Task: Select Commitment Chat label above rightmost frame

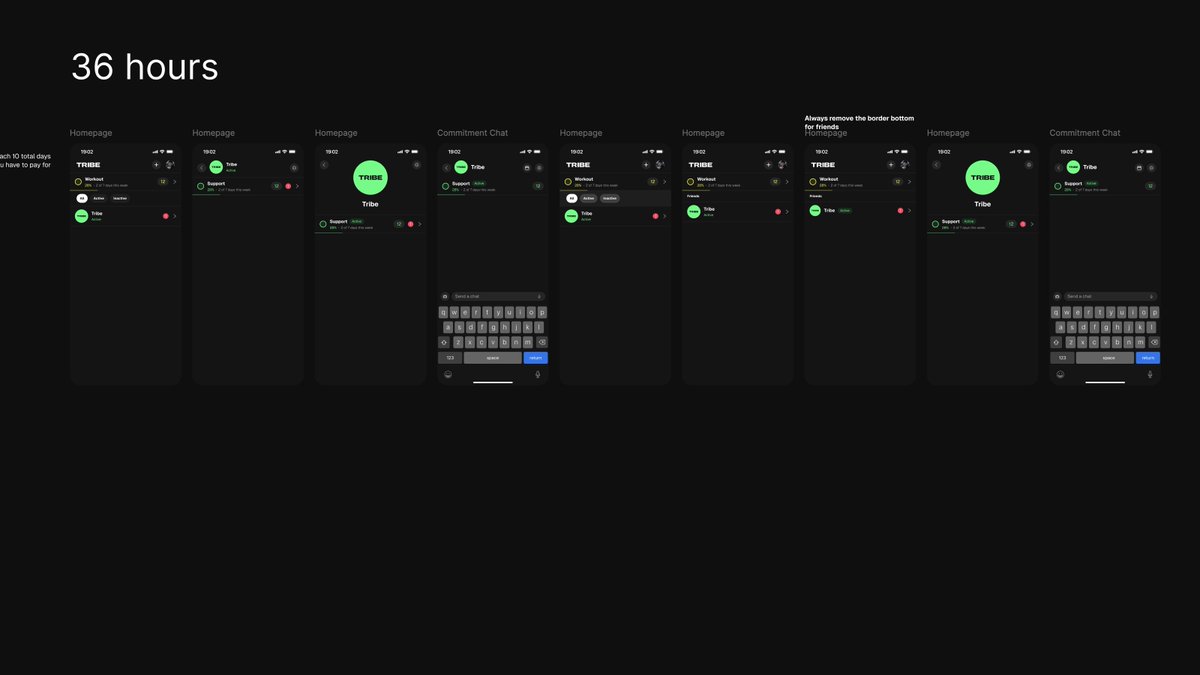Action: 1085,133
